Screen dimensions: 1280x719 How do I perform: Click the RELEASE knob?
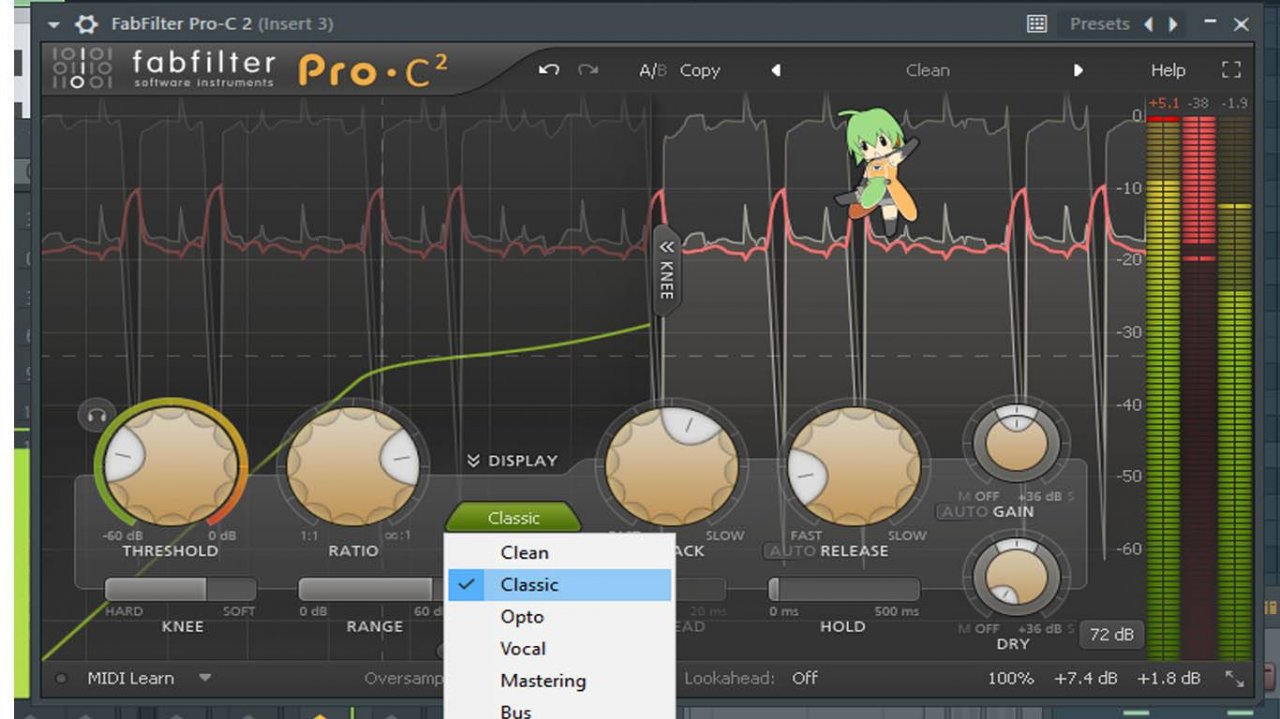[855, 466]
